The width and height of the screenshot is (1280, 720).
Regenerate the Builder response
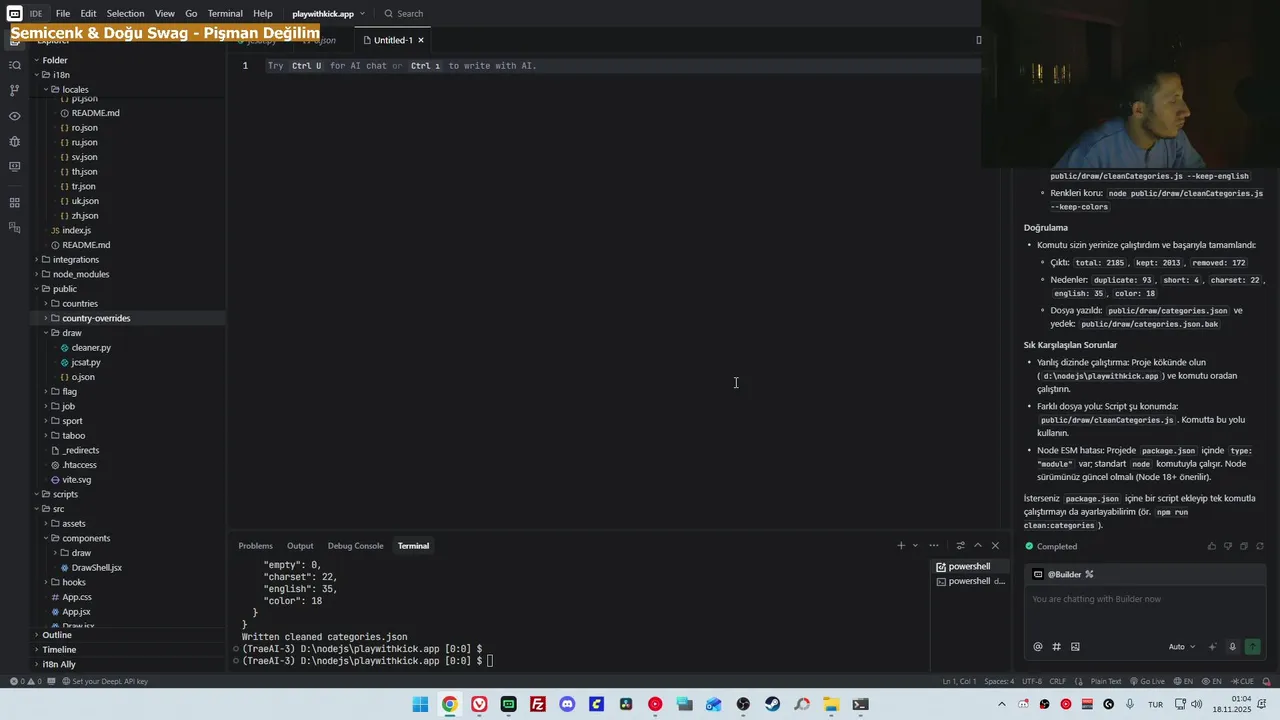click(x=1260, y=546)
